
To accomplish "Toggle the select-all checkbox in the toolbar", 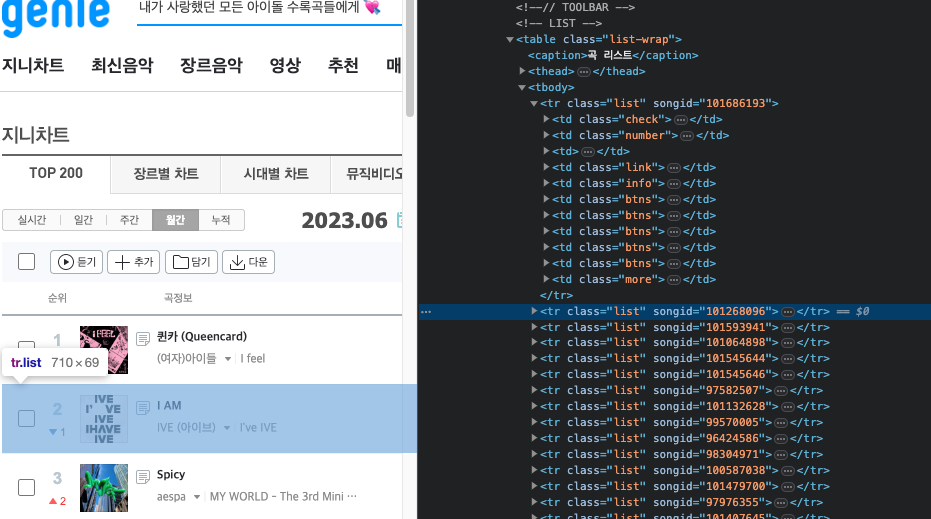I will tap(27, 262).
